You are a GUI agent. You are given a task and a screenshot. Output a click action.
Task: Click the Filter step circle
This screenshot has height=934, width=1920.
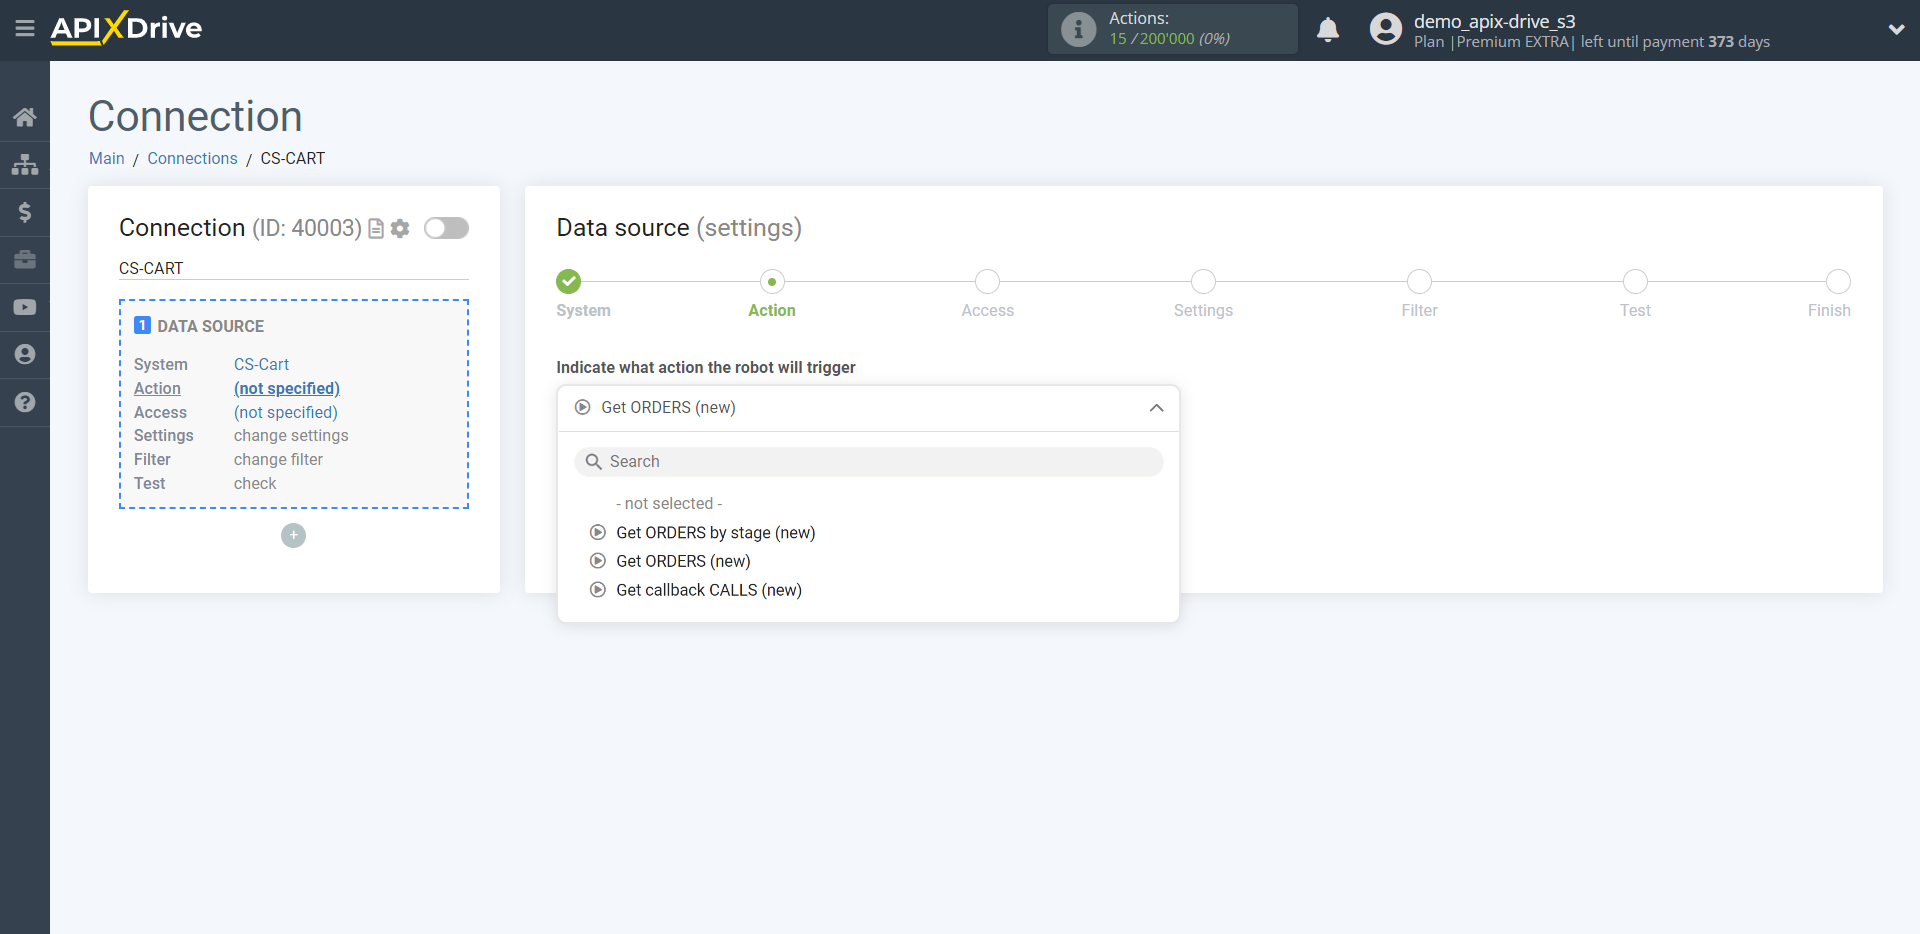(1419, 281)
